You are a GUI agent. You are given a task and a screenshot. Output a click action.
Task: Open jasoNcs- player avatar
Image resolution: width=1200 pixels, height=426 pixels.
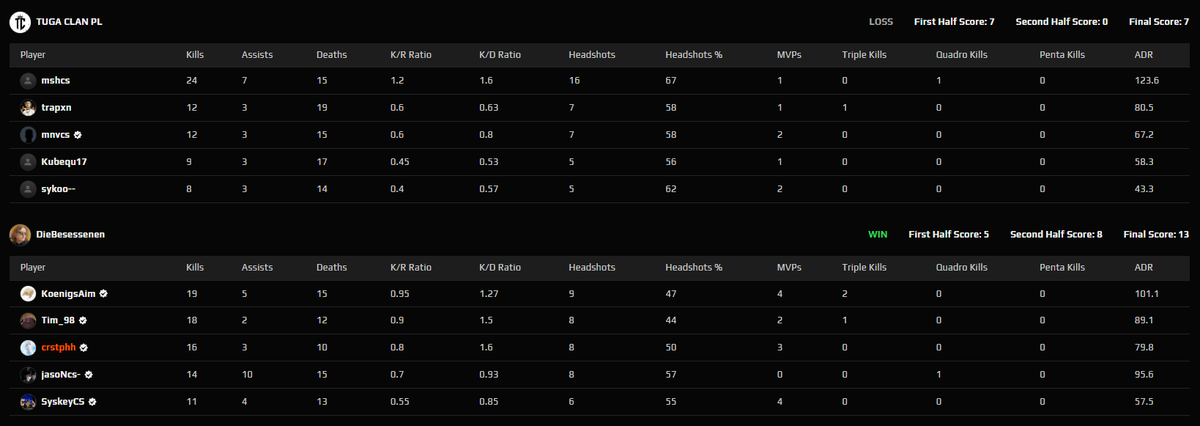coord(28,374)
